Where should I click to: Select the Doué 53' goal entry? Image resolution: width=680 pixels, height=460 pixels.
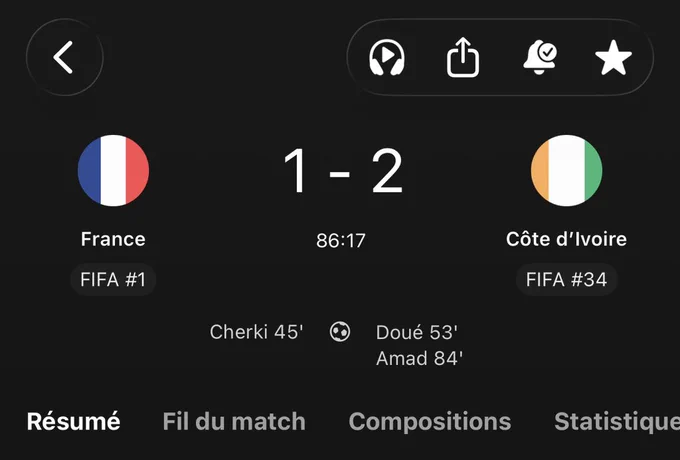pos(417,333)
